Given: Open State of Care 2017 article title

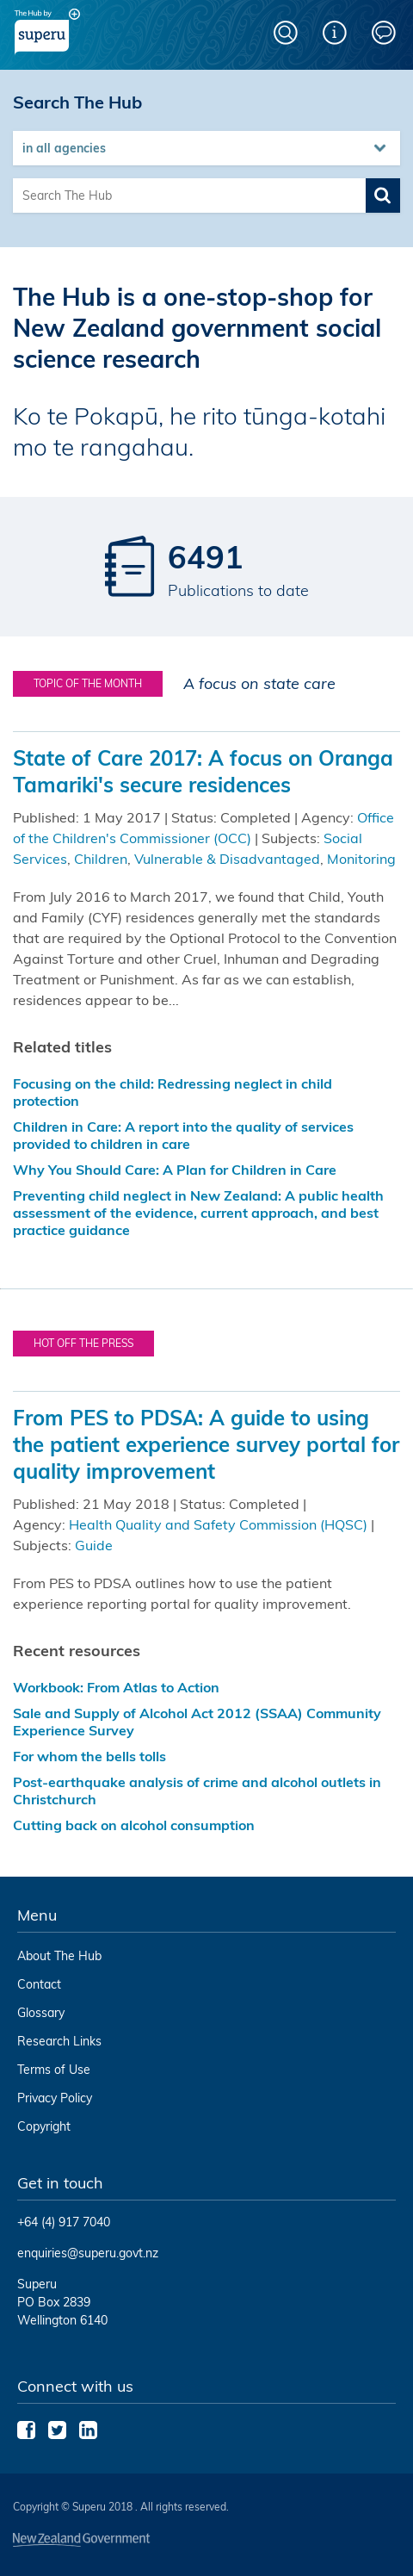Looking at the screenshot, I should coord(203,771).
